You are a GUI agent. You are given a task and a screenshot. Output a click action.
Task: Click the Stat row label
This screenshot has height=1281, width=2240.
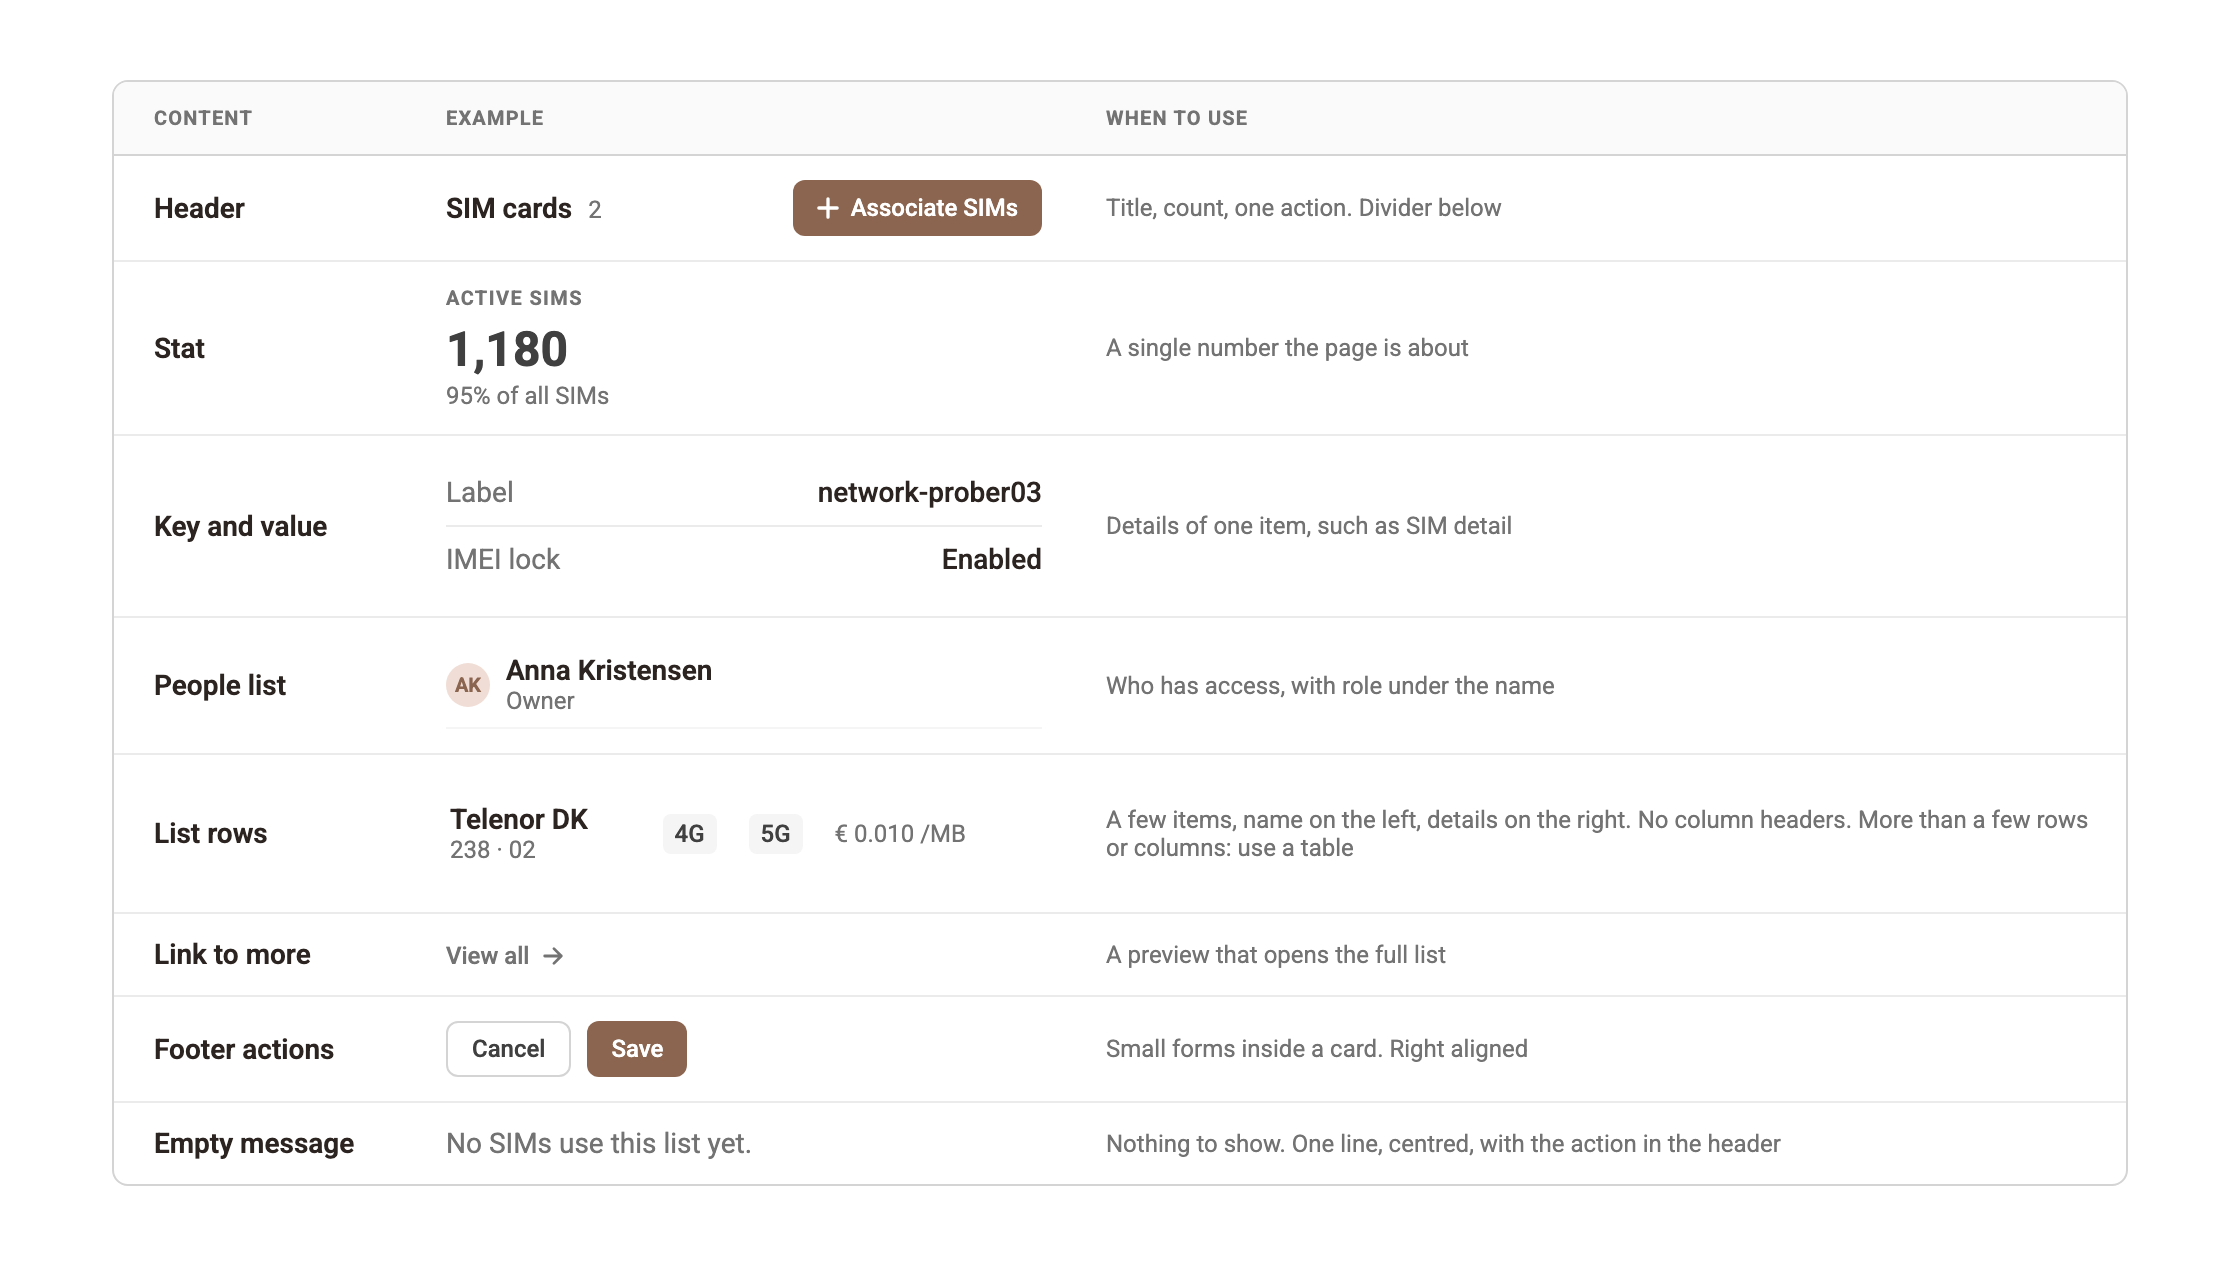(179, 348)
